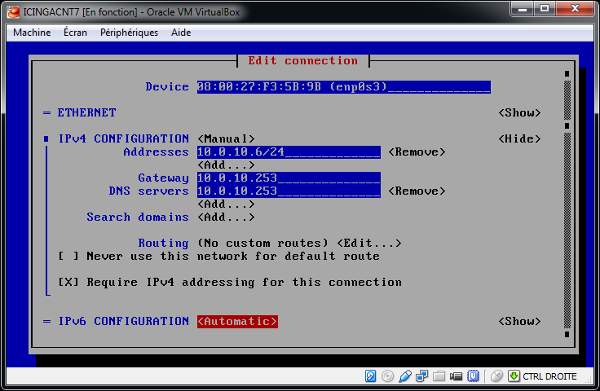The image size is (600, 391).
Task: Toggle Never use this network for default route
Action: tap(68, 256)
